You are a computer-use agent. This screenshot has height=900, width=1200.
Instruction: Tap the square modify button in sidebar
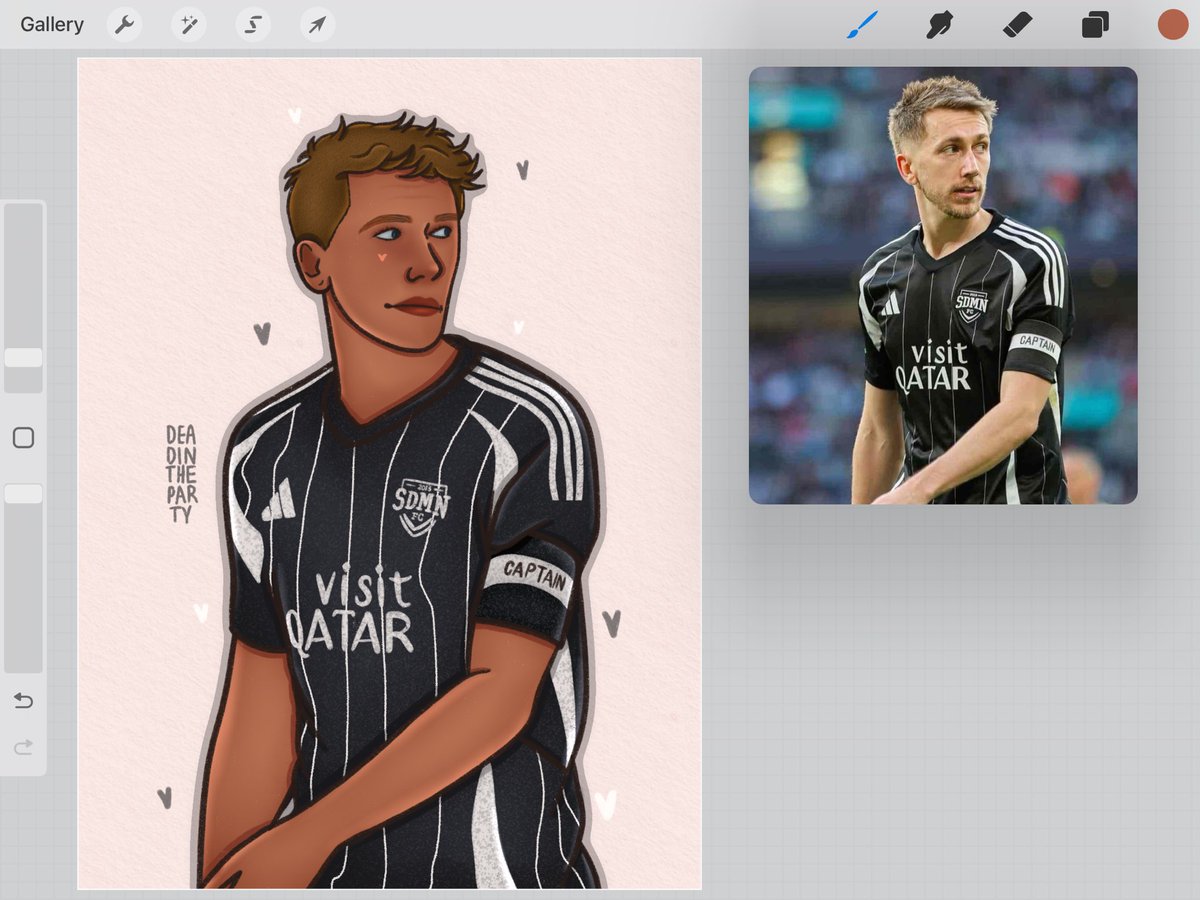23,438
